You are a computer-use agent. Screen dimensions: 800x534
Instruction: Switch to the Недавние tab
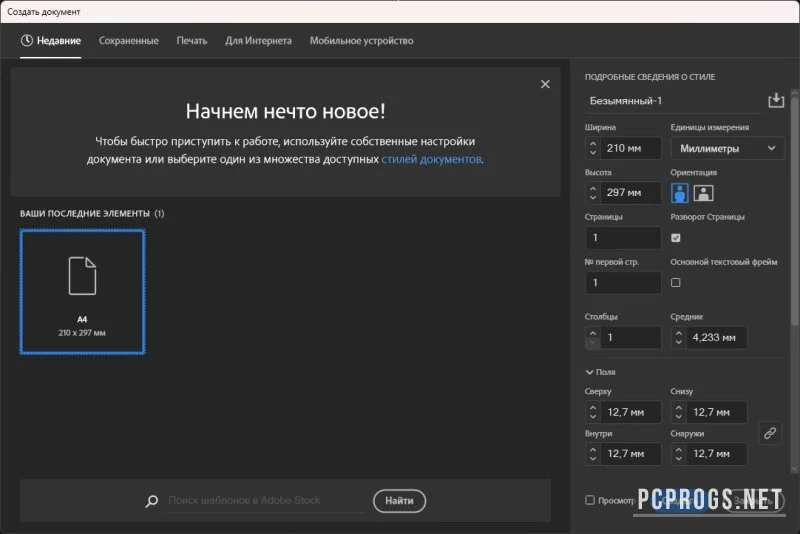click(x=51, y=41)
